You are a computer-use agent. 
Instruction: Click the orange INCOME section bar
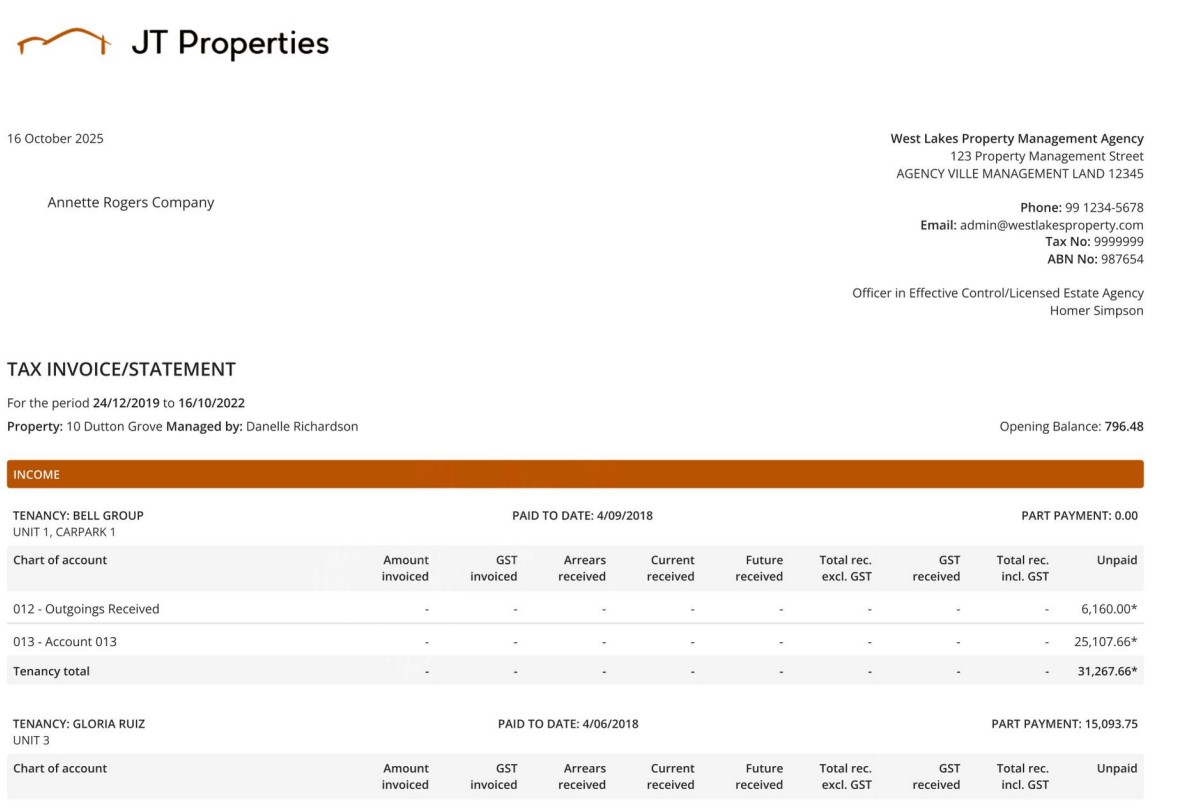click(575, 474)
